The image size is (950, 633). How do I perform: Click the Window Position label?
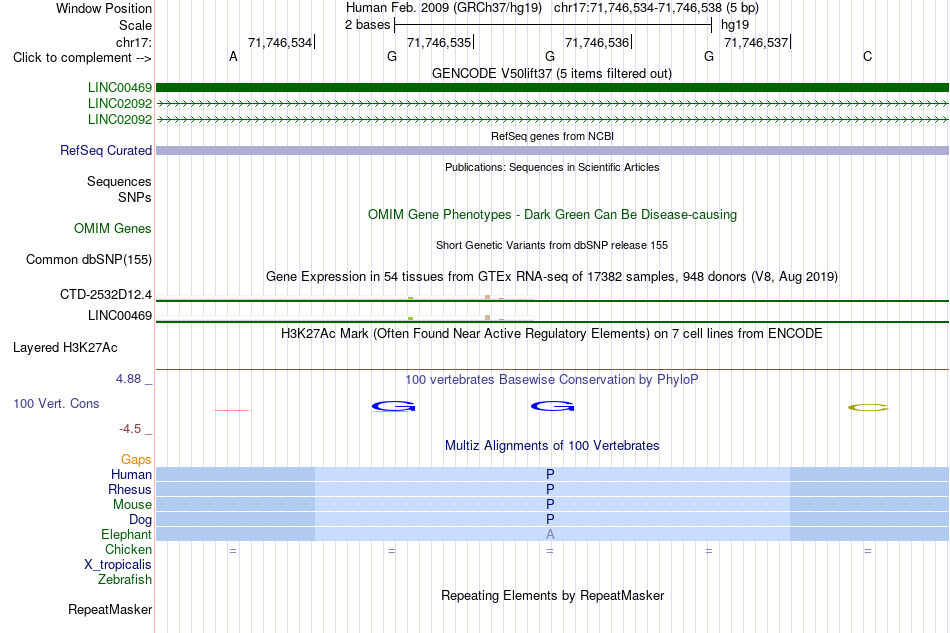point(104,8)
